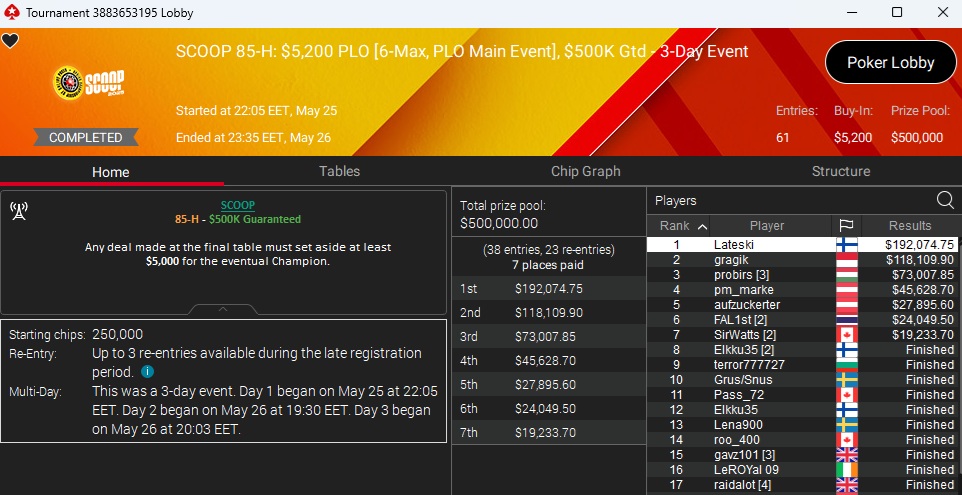This screenshot has height=495, width=962.
Task: Click Lateski's country flag
Action: [847, 245]
